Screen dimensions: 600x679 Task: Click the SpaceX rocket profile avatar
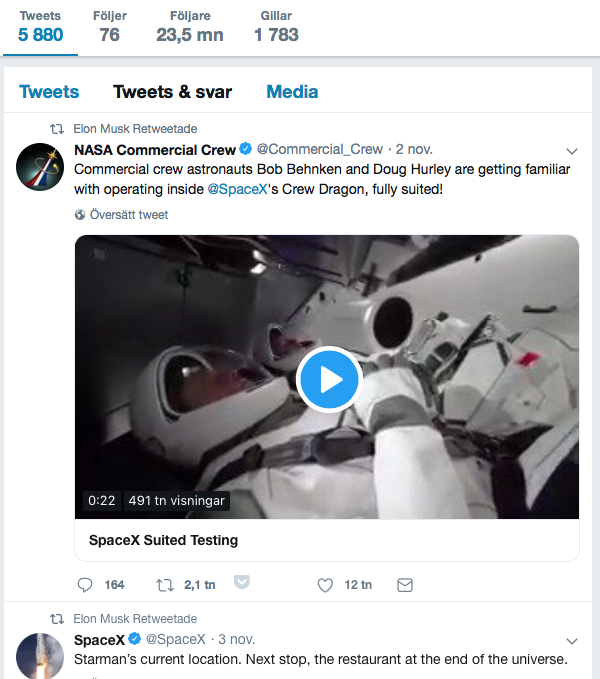pyautogui.click(x=41, y=657)
